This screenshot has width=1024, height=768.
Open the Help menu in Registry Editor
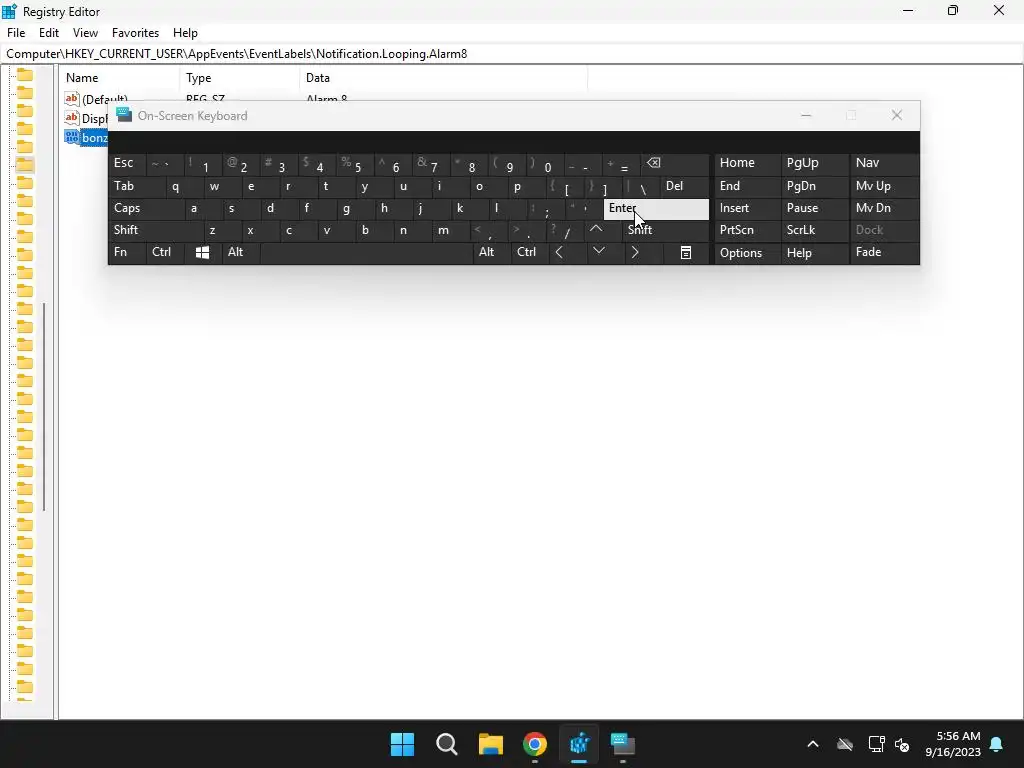coord(185,33)
